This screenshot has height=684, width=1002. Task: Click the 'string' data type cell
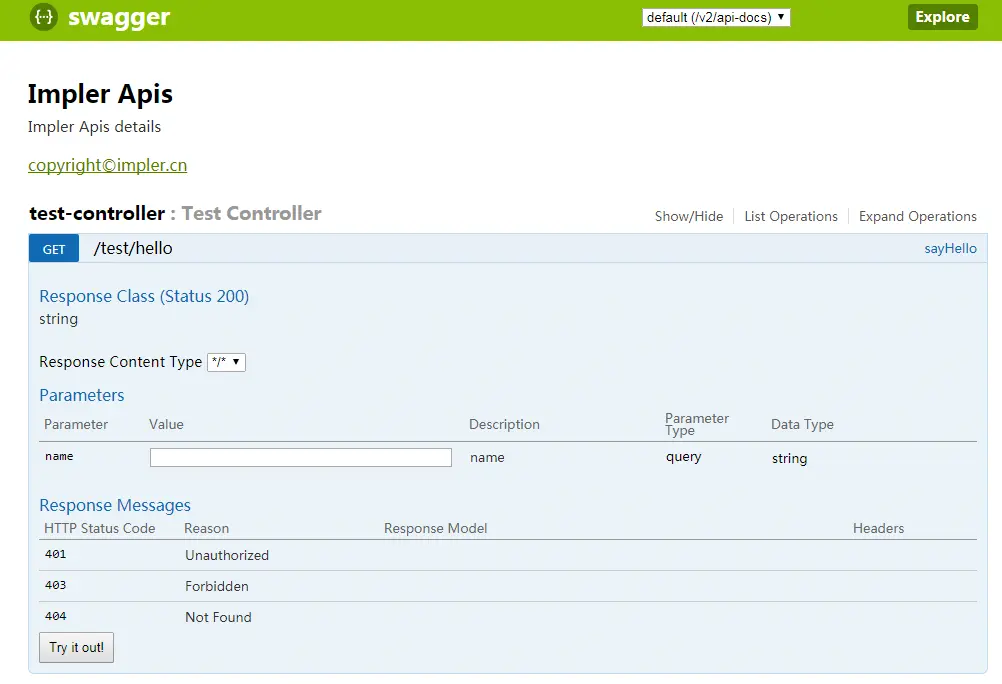[789, 458]
